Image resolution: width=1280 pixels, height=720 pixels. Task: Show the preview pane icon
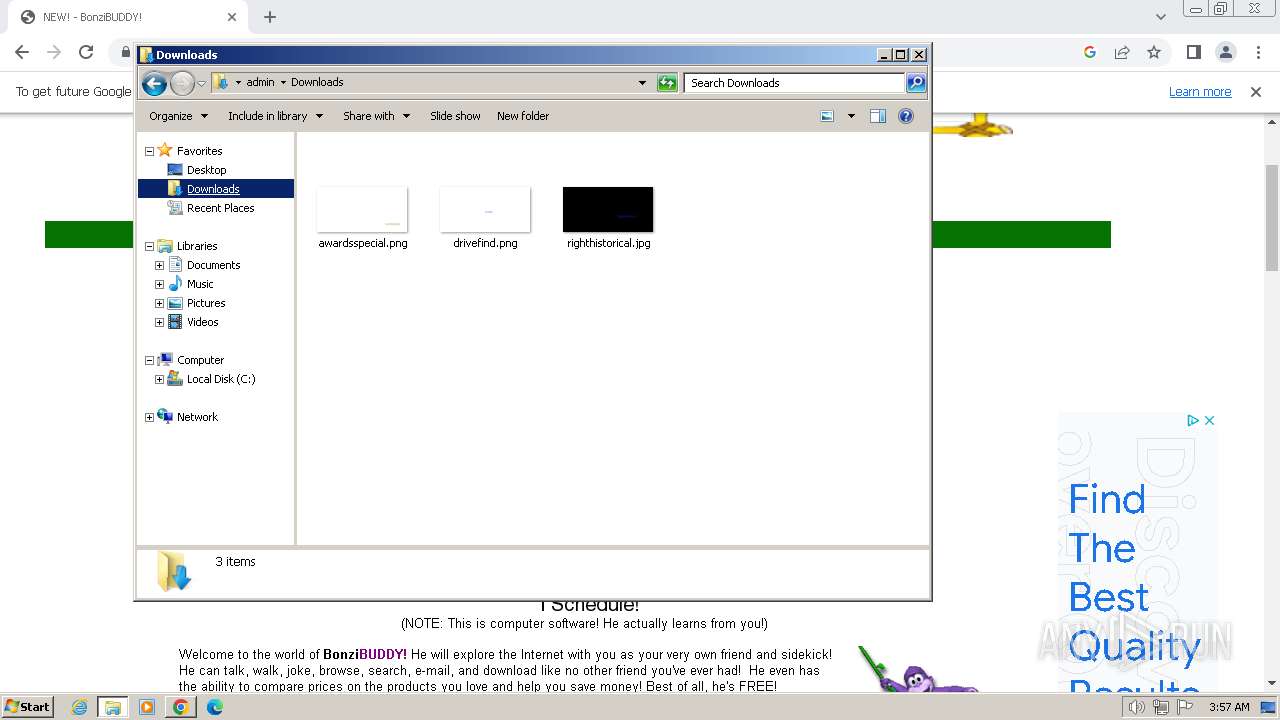878,116
